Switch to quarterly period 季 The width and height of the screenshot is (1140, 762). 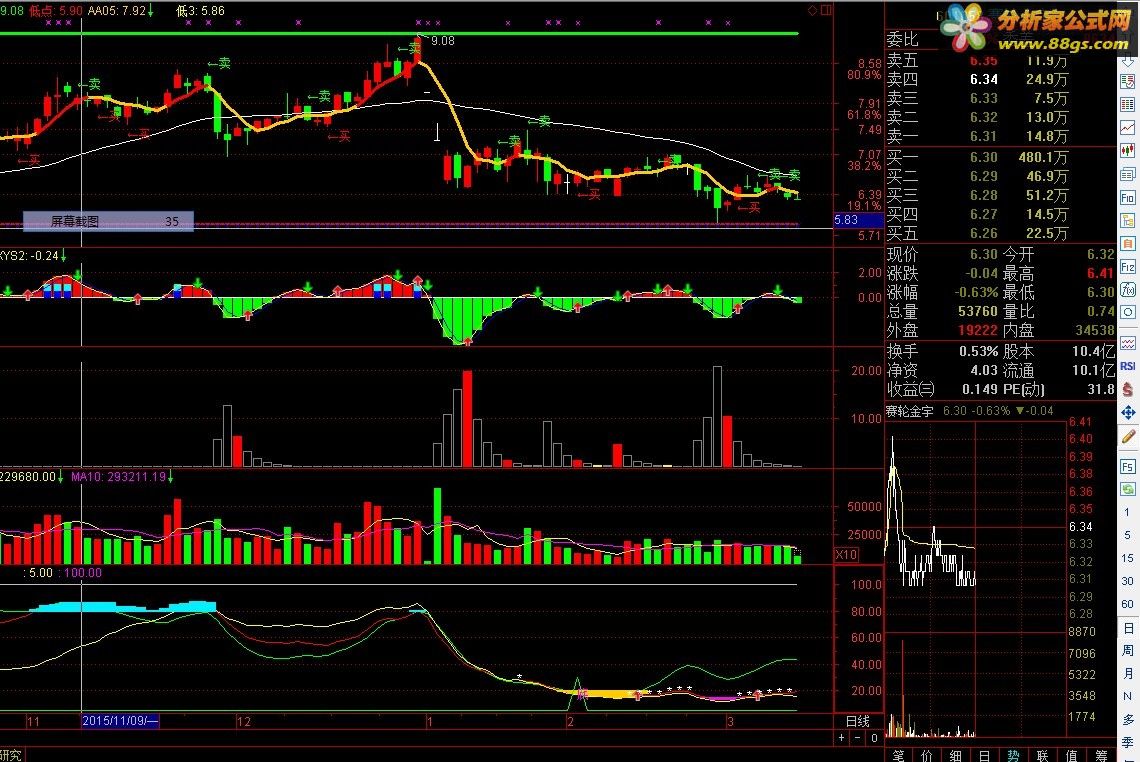[1128, 742]
